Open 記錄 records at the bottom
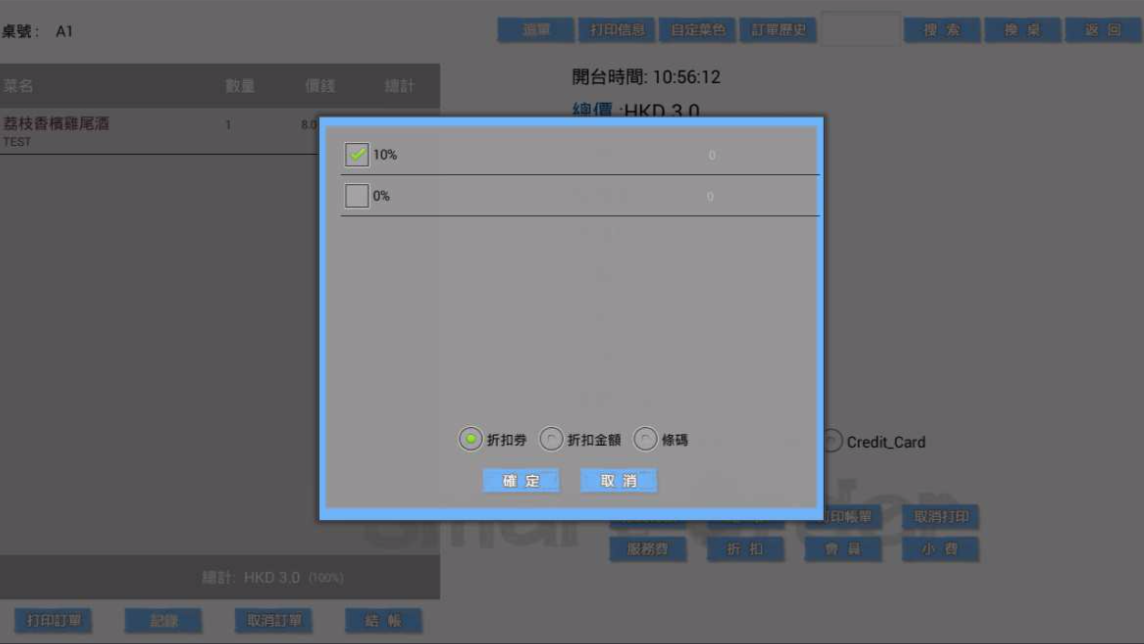The width and height of the screenshot is (1144, 644). pyautogui.click(x=163, y=621)
